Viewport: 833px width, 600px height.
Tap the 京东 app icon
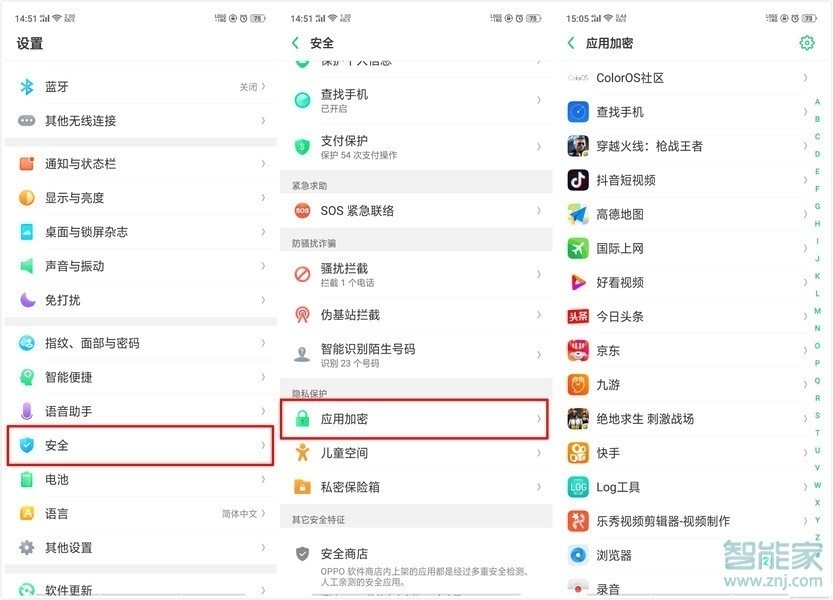tap(577, 350)
